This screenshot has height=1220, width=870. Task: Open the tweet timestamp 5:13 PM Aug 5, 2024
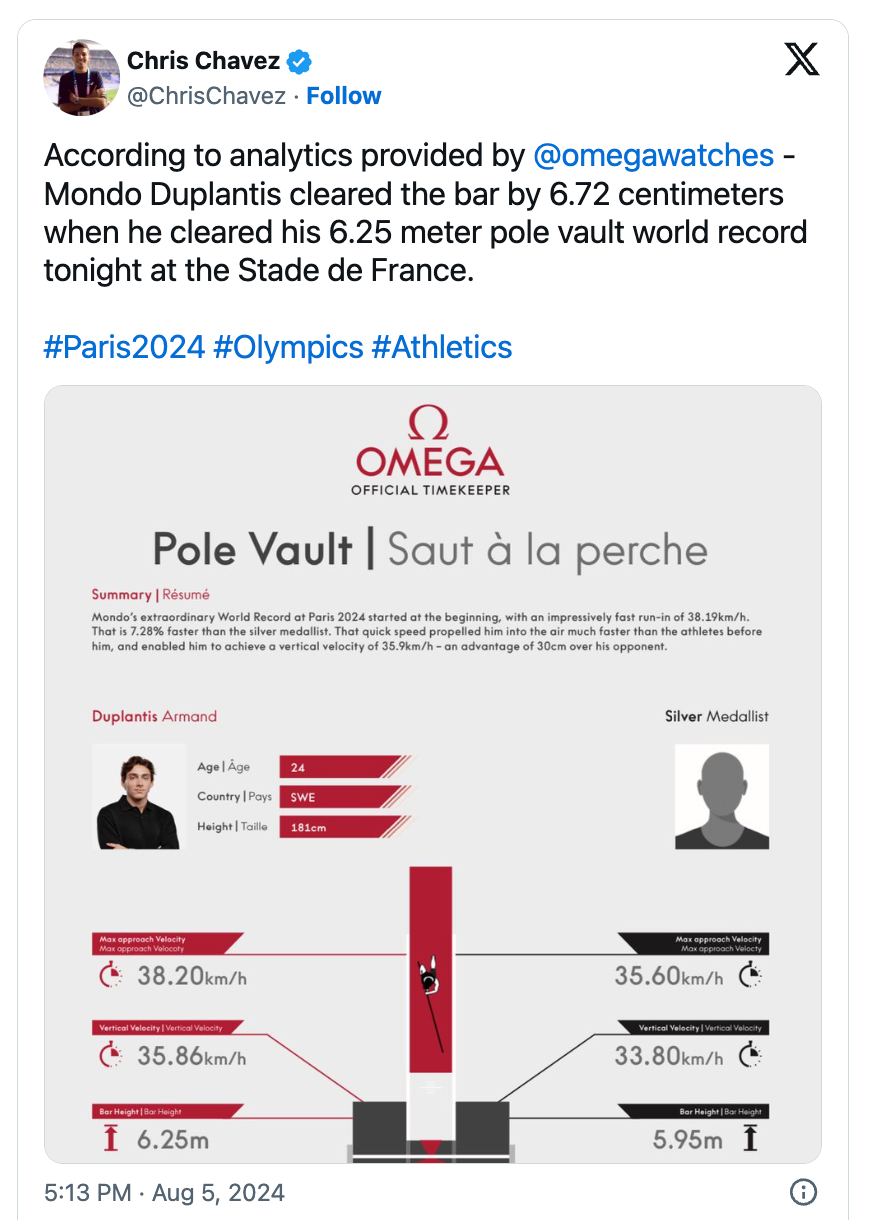[x=165, y=1192]
